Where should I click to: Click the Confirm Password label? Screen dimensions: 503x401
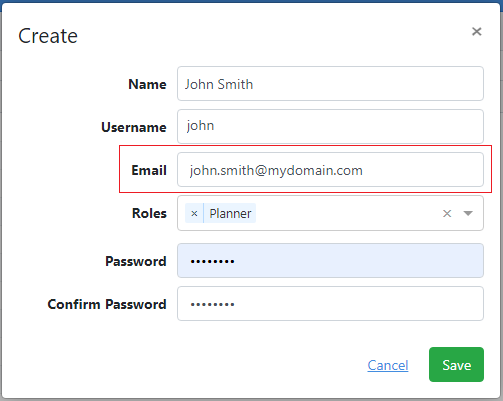(x=107, y=304)
